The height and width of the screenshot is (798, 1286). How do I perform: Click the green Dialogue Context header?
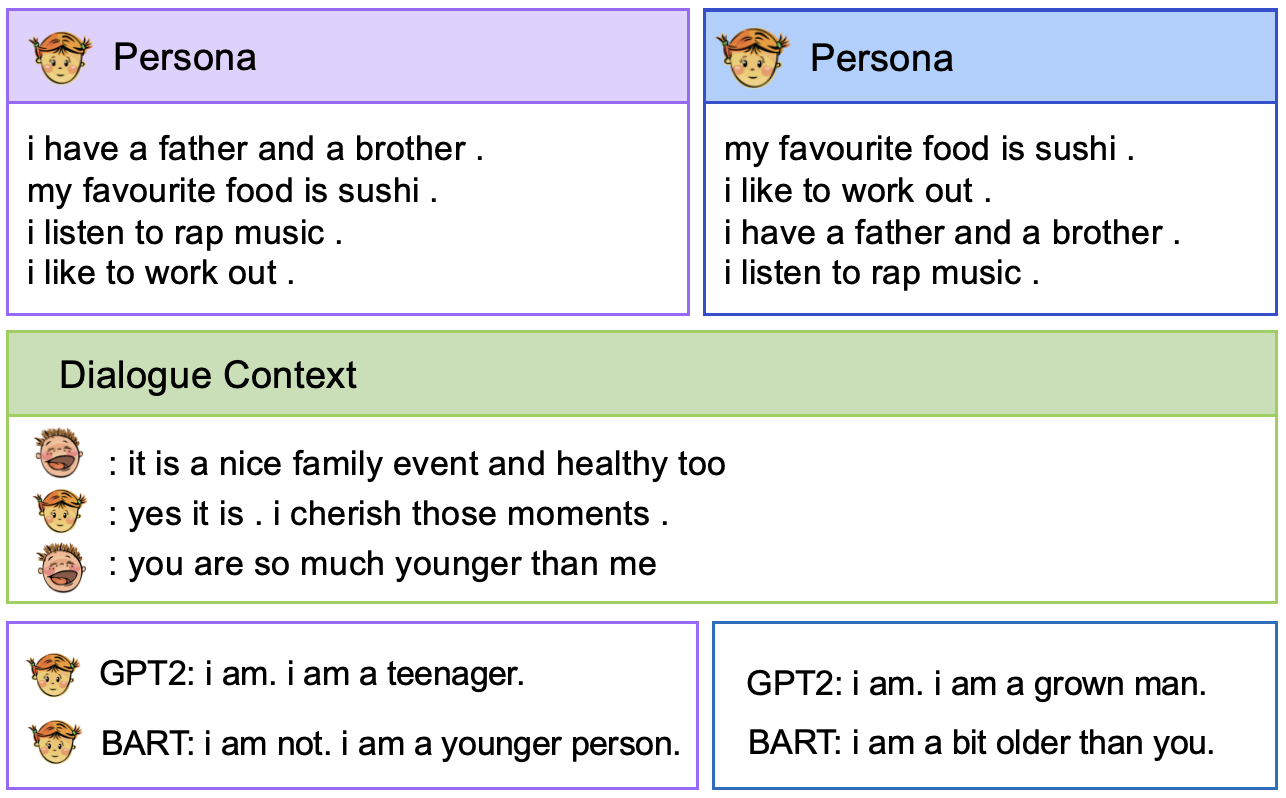[642, 375]
